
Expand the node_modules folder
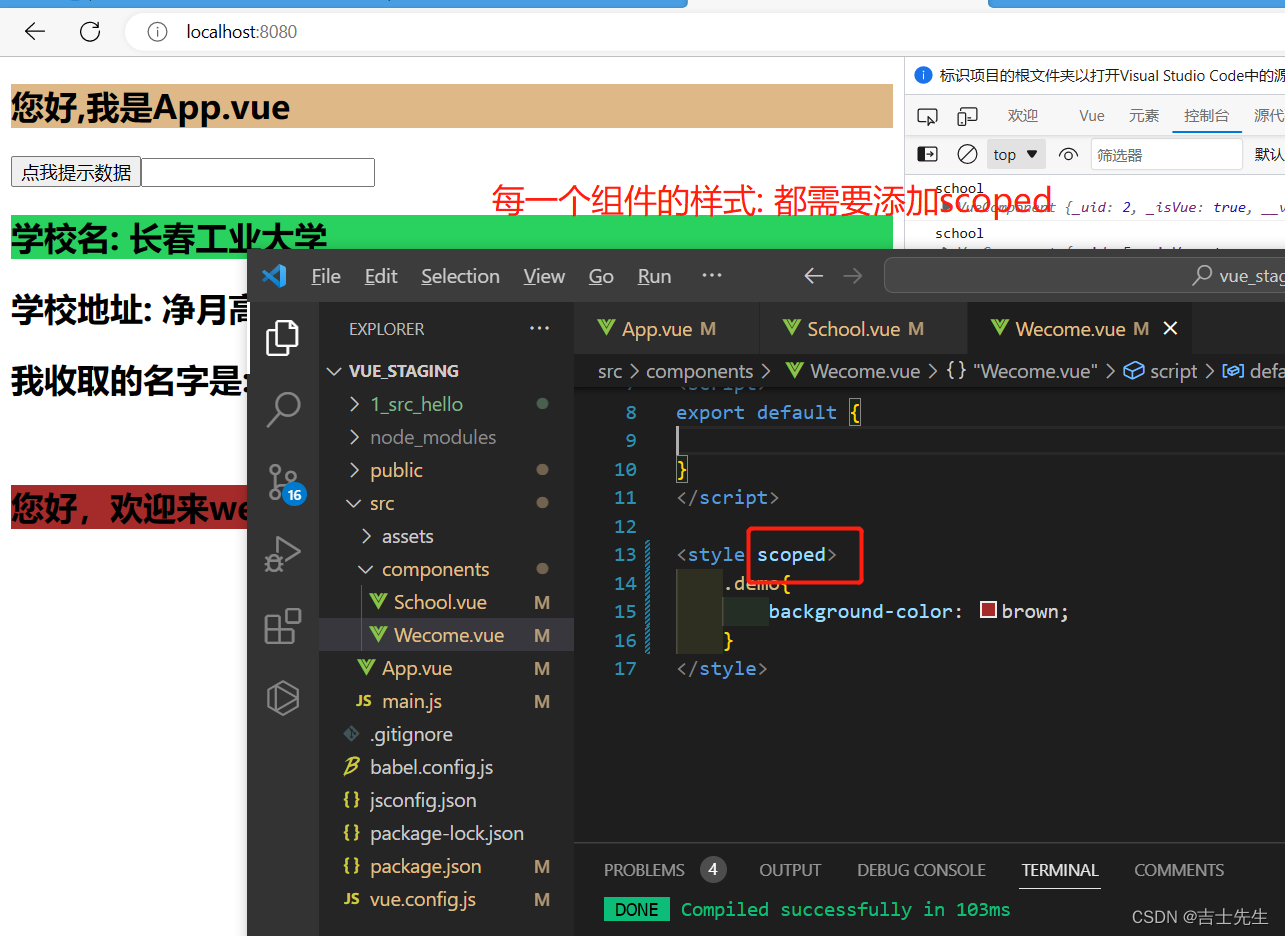pos(447,437)
